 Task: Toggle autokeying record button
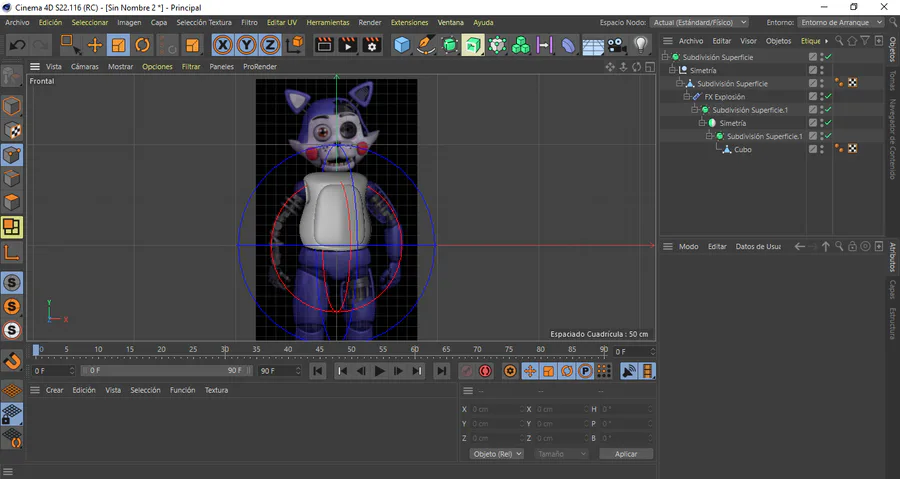click(x=486, y=371)
